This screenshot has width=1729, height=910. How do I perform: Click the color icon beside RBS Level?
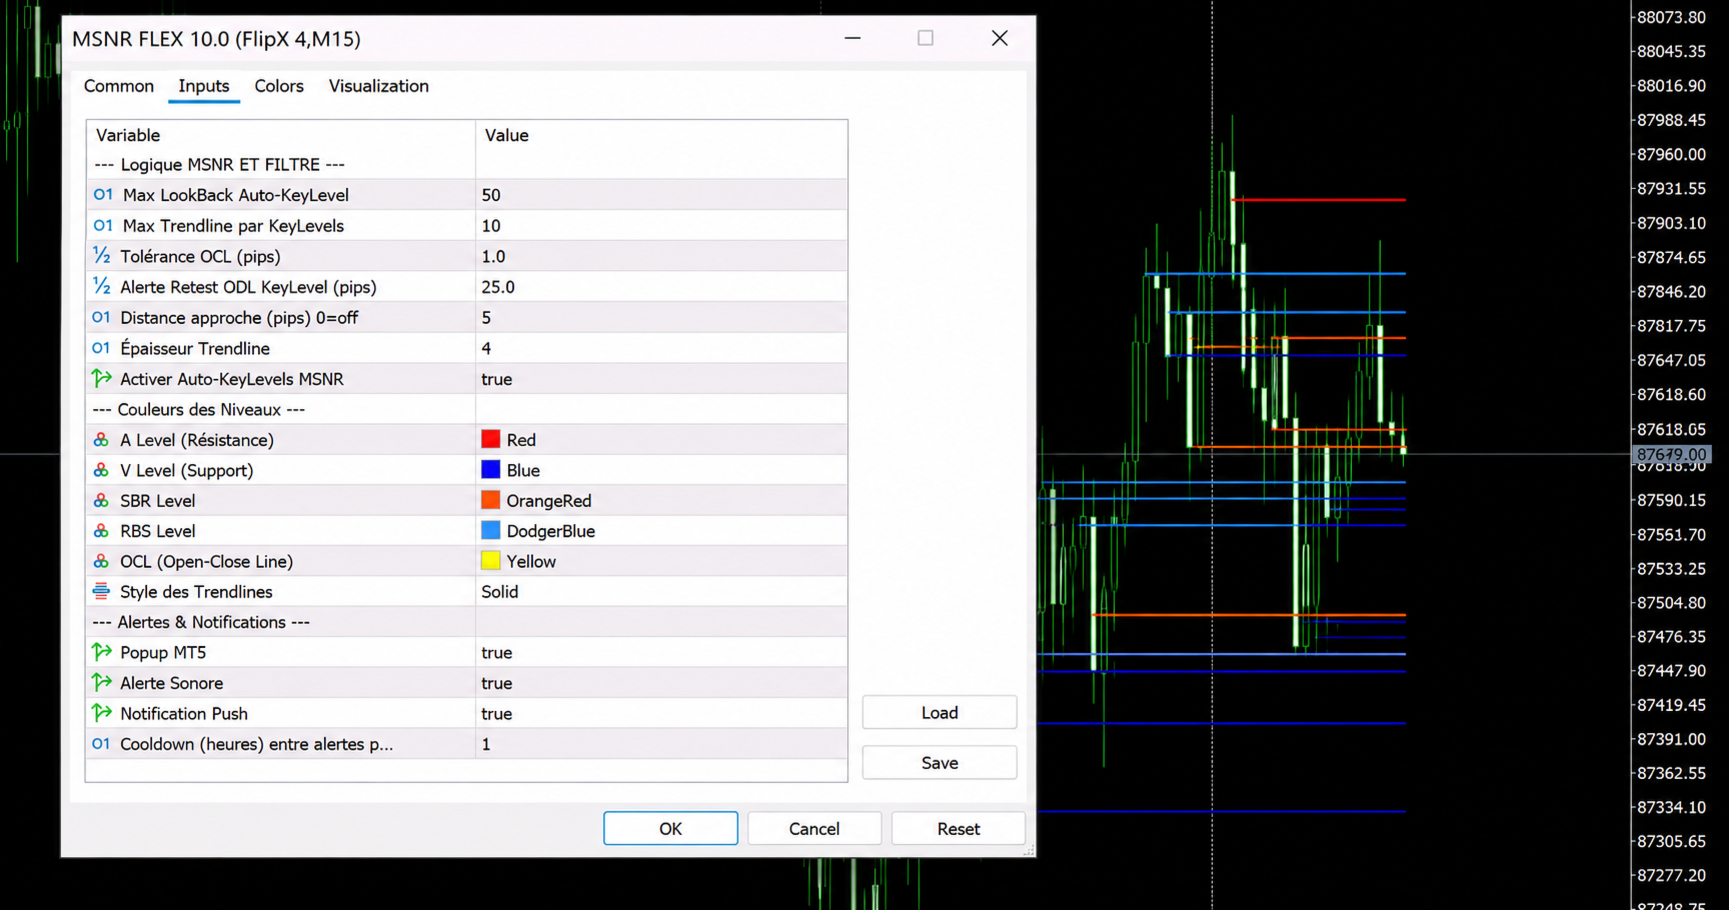101,531
